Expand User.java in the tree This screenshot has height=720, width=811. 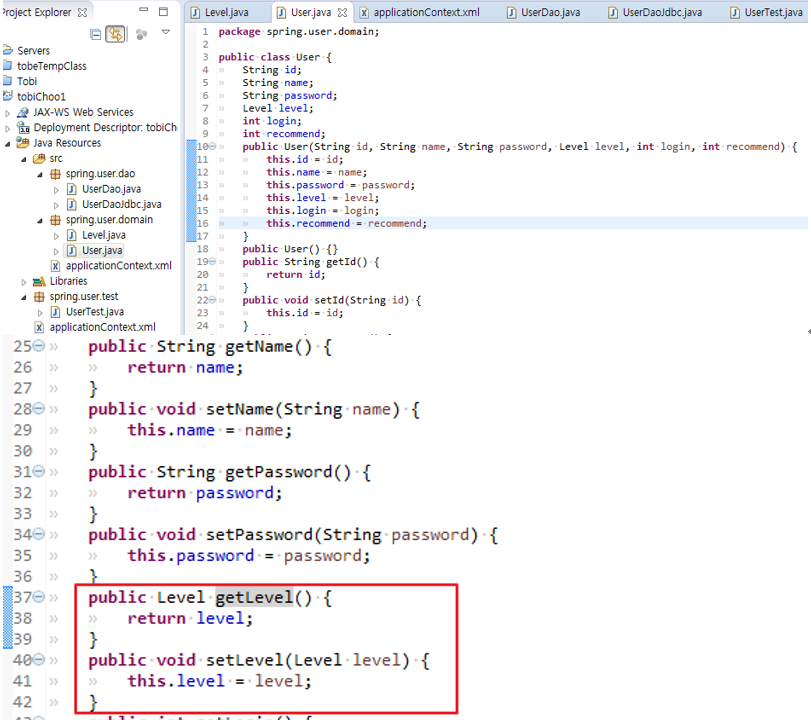pos(56,251)
